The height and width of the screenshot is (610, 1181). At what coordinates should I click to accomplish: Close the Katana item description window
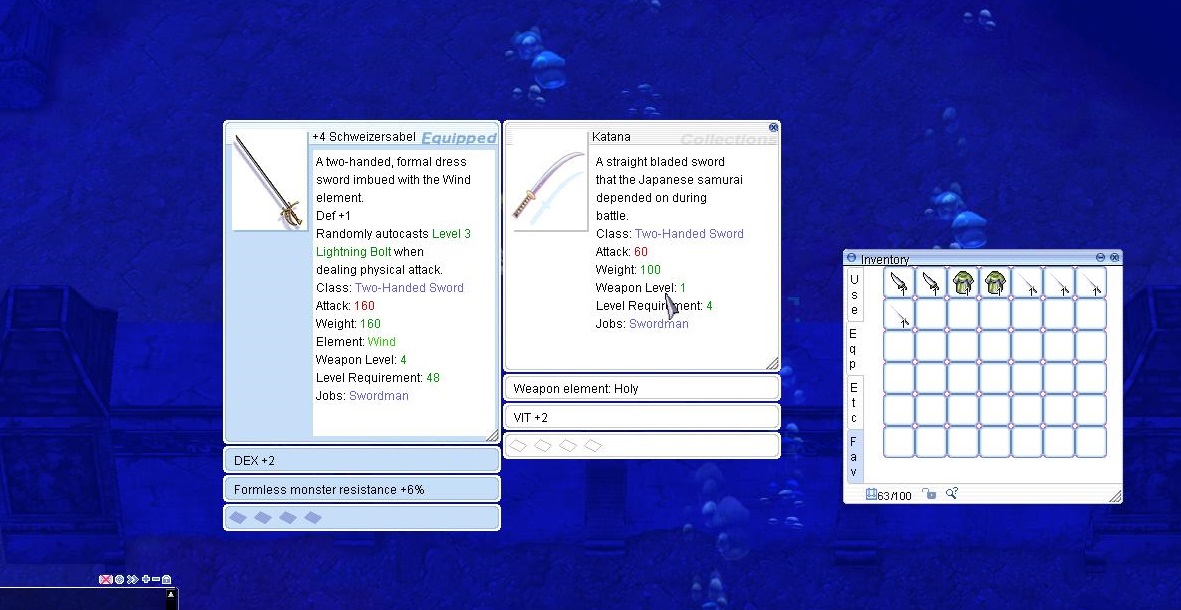(773, 128)
